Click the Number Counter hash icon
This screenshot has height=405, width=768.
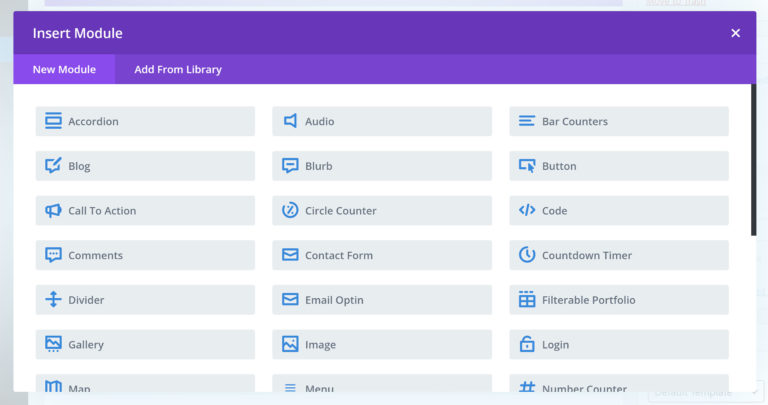point(527,387)
